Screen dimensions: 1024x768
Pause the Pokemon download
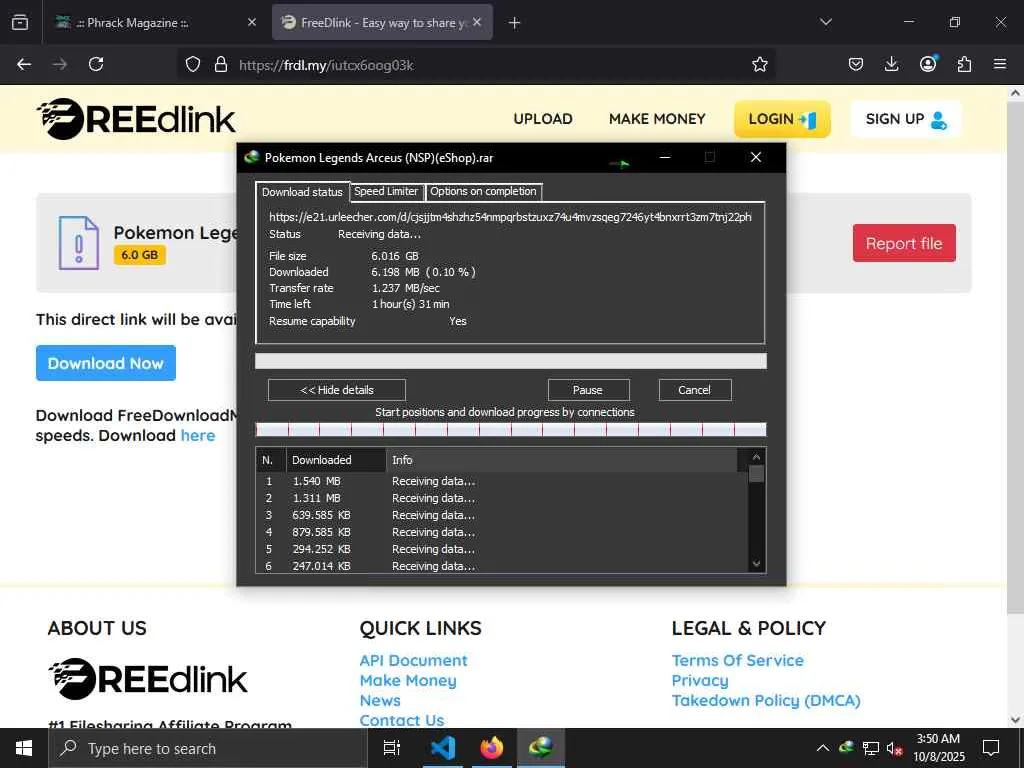(x=588, y=390)
